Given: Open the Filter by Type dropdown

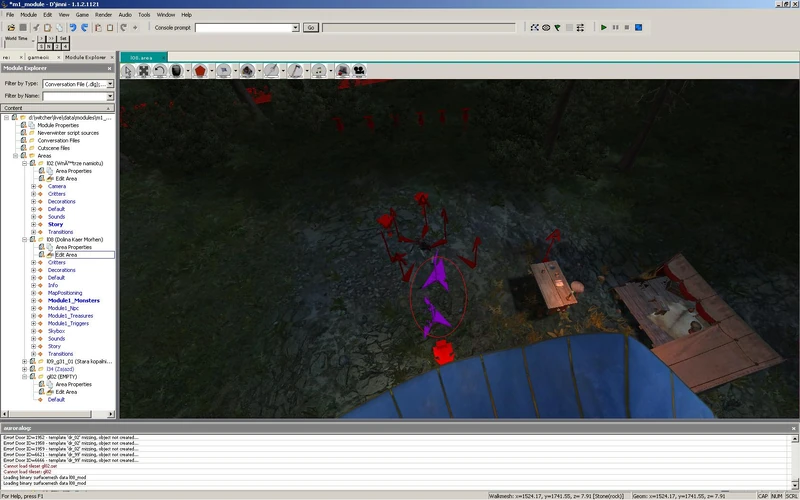Looking at the screenshot, I should (110, 84).
